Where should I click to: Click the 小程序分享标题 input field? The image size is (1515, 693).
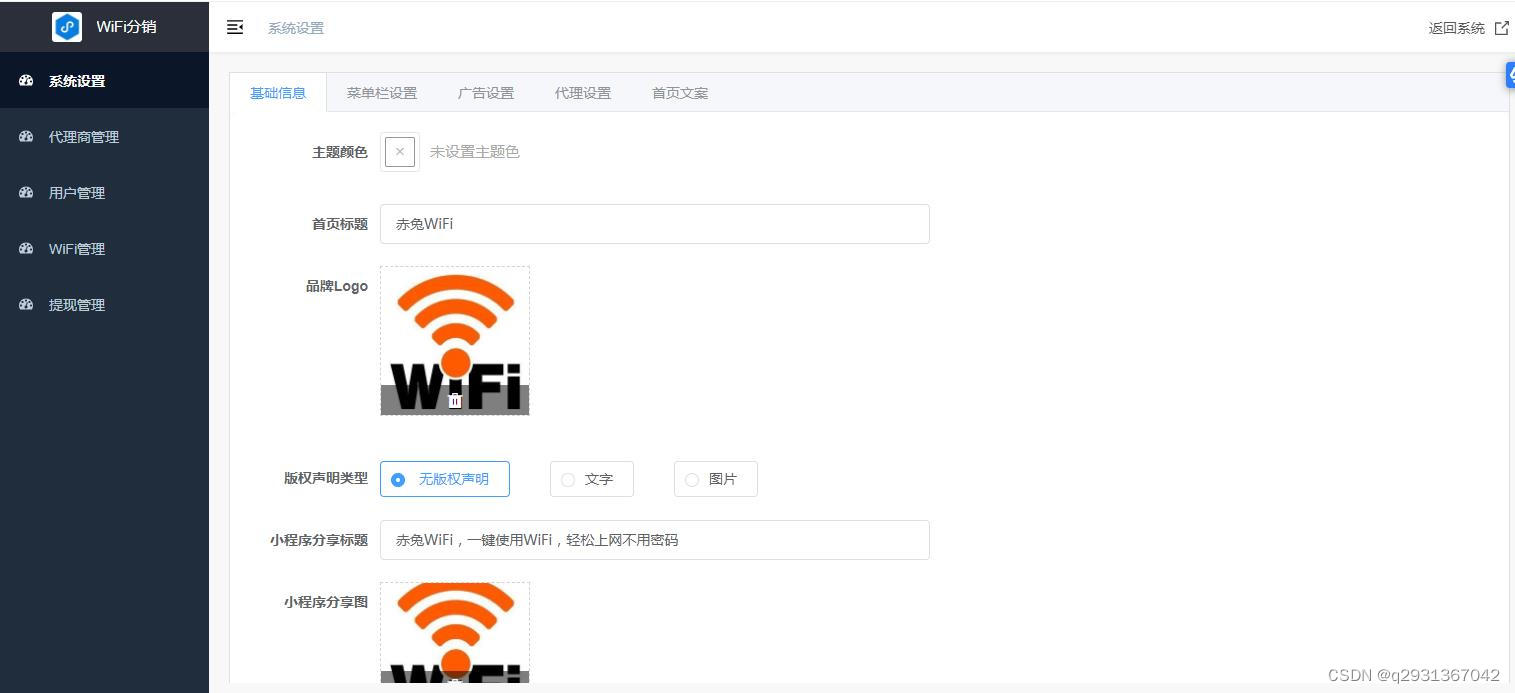click(655, 540)
